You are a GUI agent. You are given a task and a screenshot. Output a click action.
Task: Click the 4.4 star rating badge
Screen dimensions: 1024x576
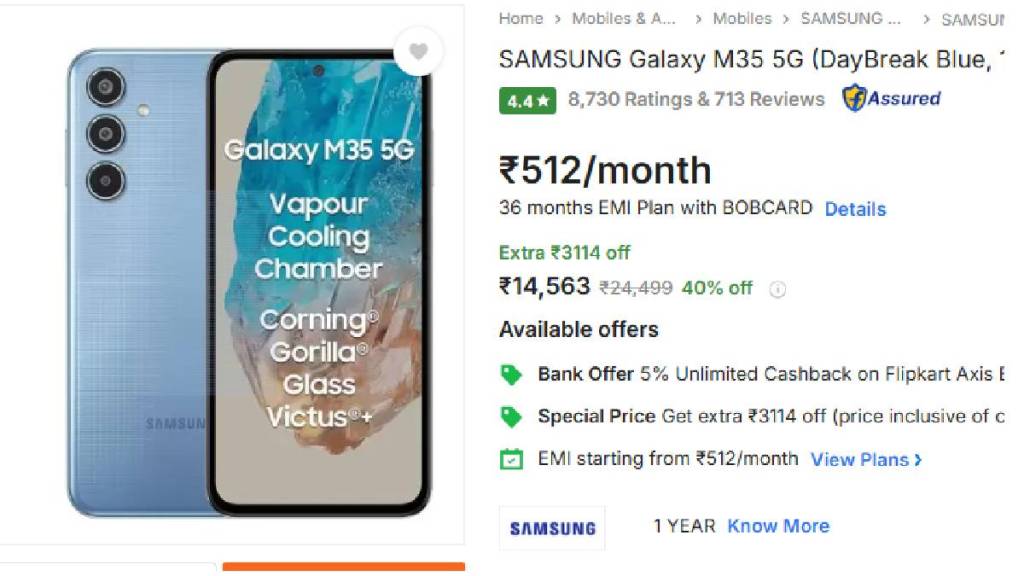tap(528, 101)
